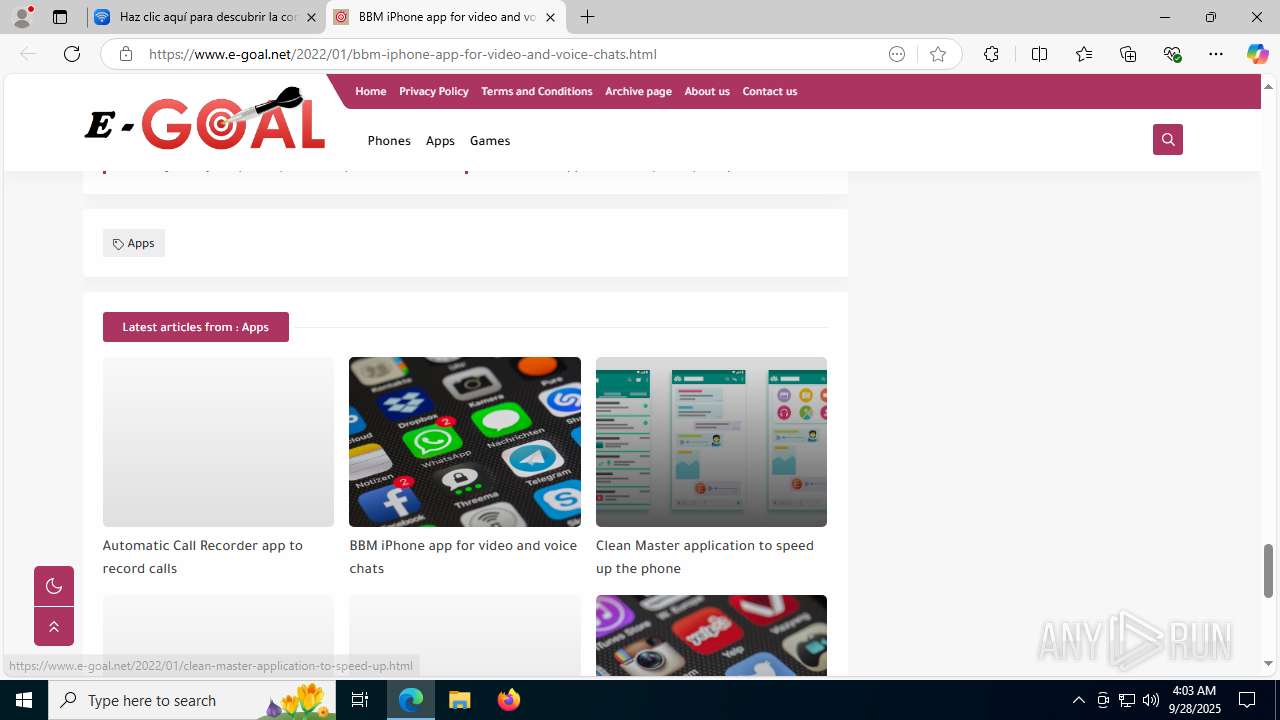Open volume speaker tray icon
Image resolution: width=1280 pixels, height=720 pixels.
[x=1151, y=700]
